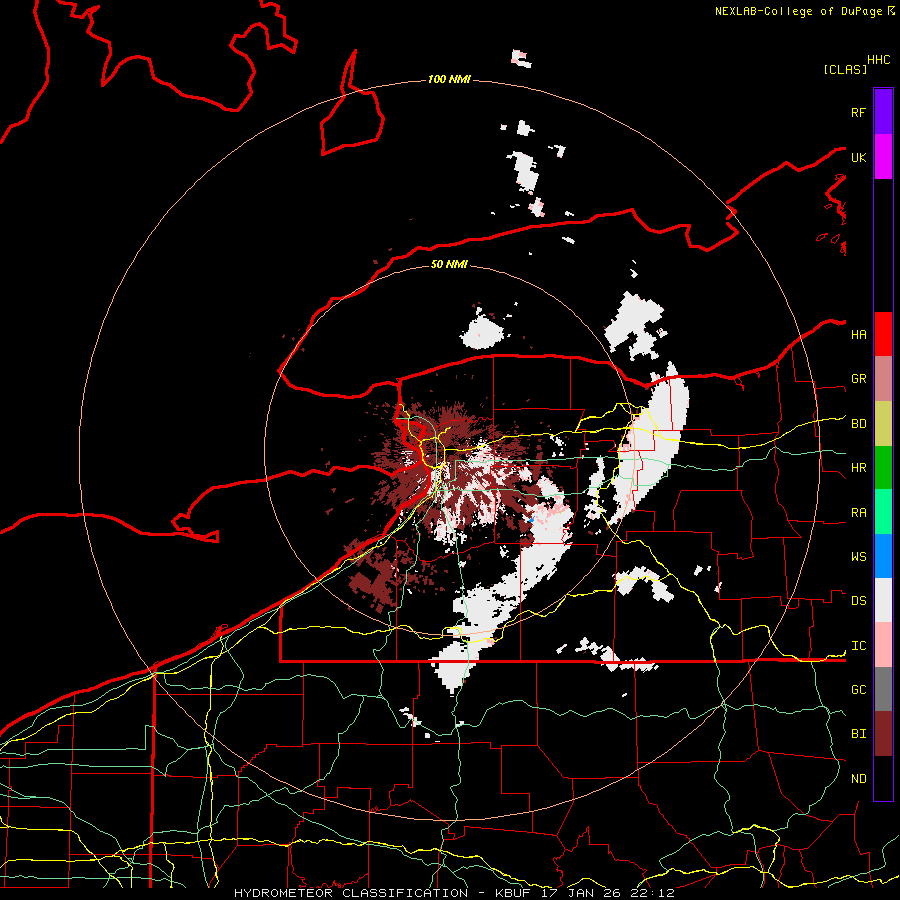Click the UK magenta legend swatch

(883, 157)
